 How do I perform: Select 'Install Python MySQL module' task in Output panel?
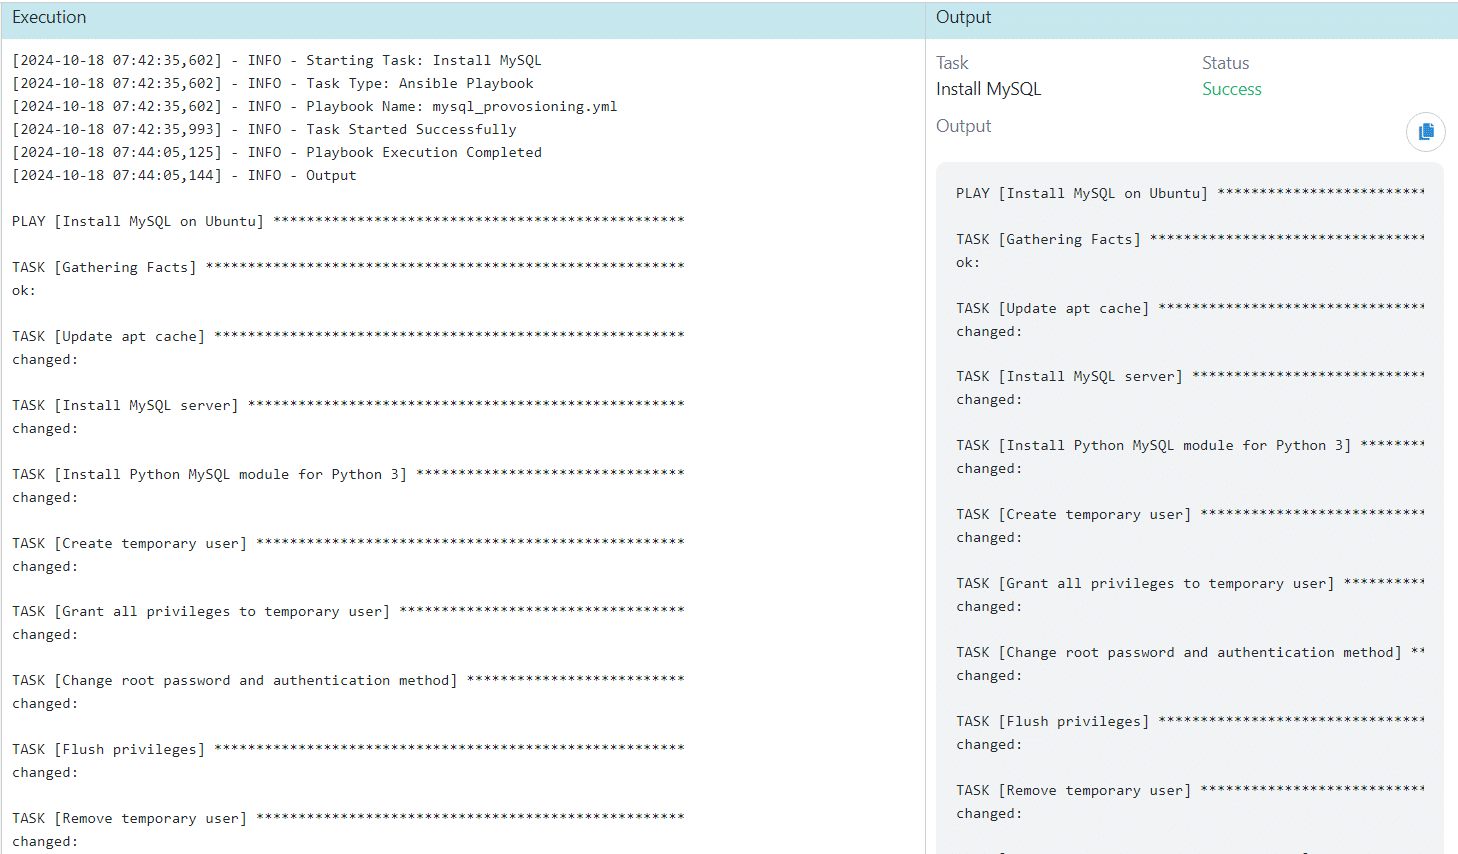[x=1190, y=446]
